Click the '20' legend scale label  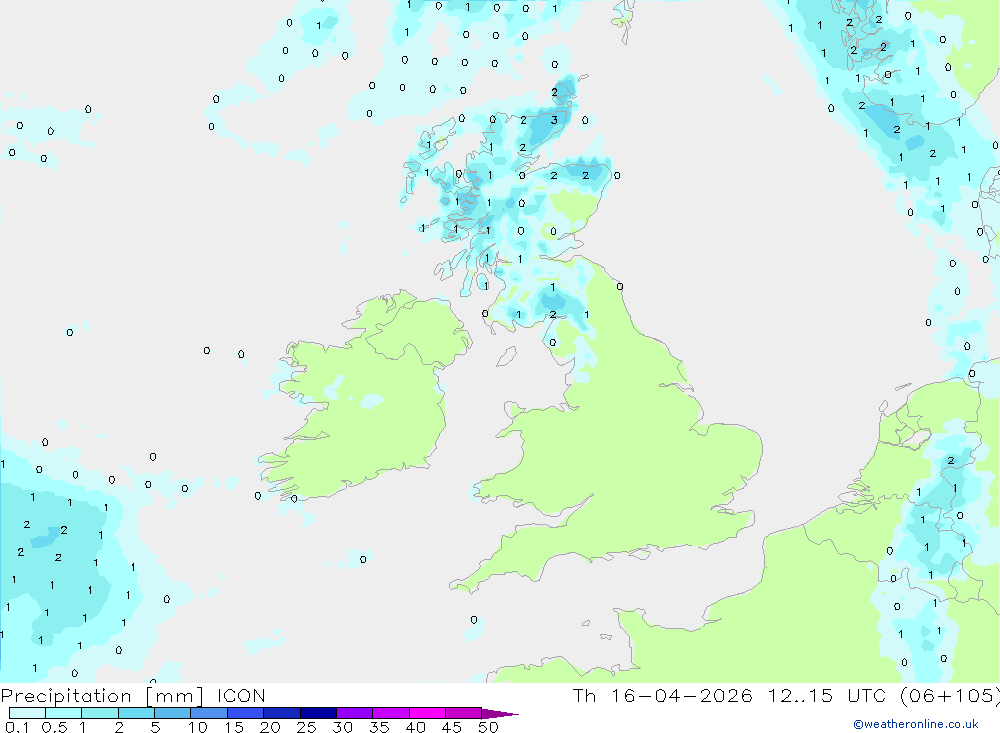pyautogui.click(x=270, y=727)
